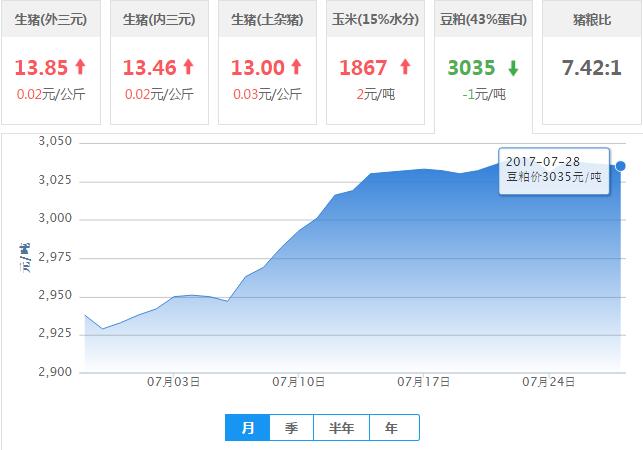Click the 07月10日 axis label
This screenshot has height=450, width=643.
click(x=299, y=382)
